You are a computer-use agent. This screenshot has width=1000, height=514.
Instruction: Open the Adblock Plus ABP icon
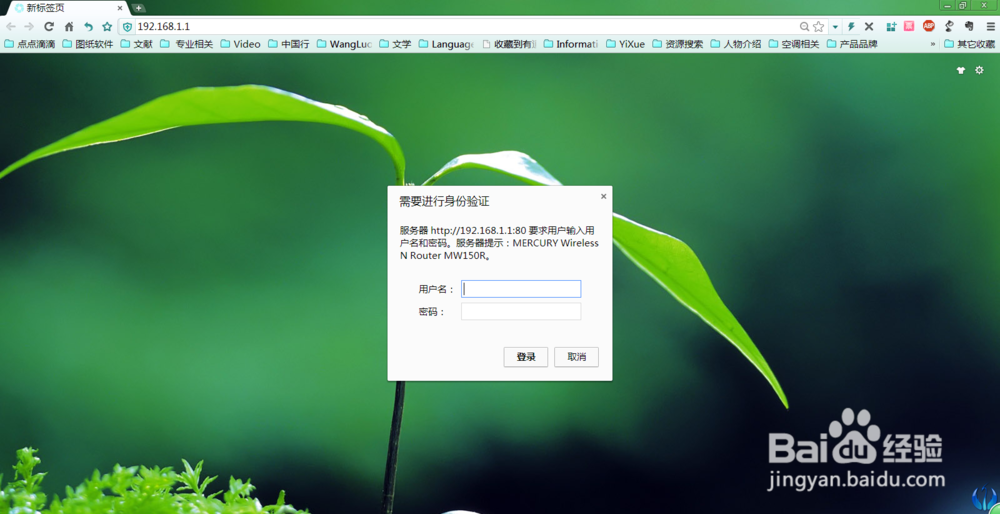coord(929,26)
